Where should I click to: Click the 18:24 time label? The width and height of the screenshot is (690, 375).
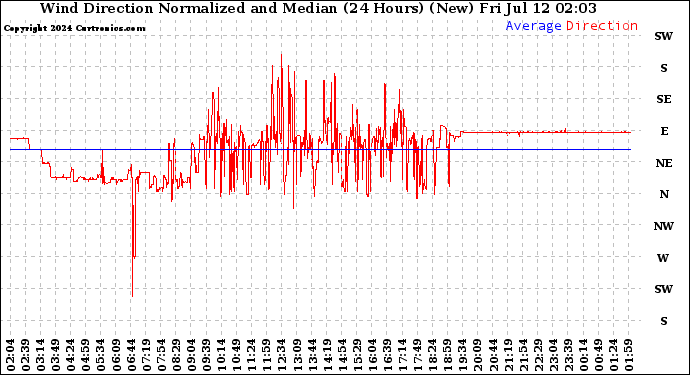pos(432,355)
